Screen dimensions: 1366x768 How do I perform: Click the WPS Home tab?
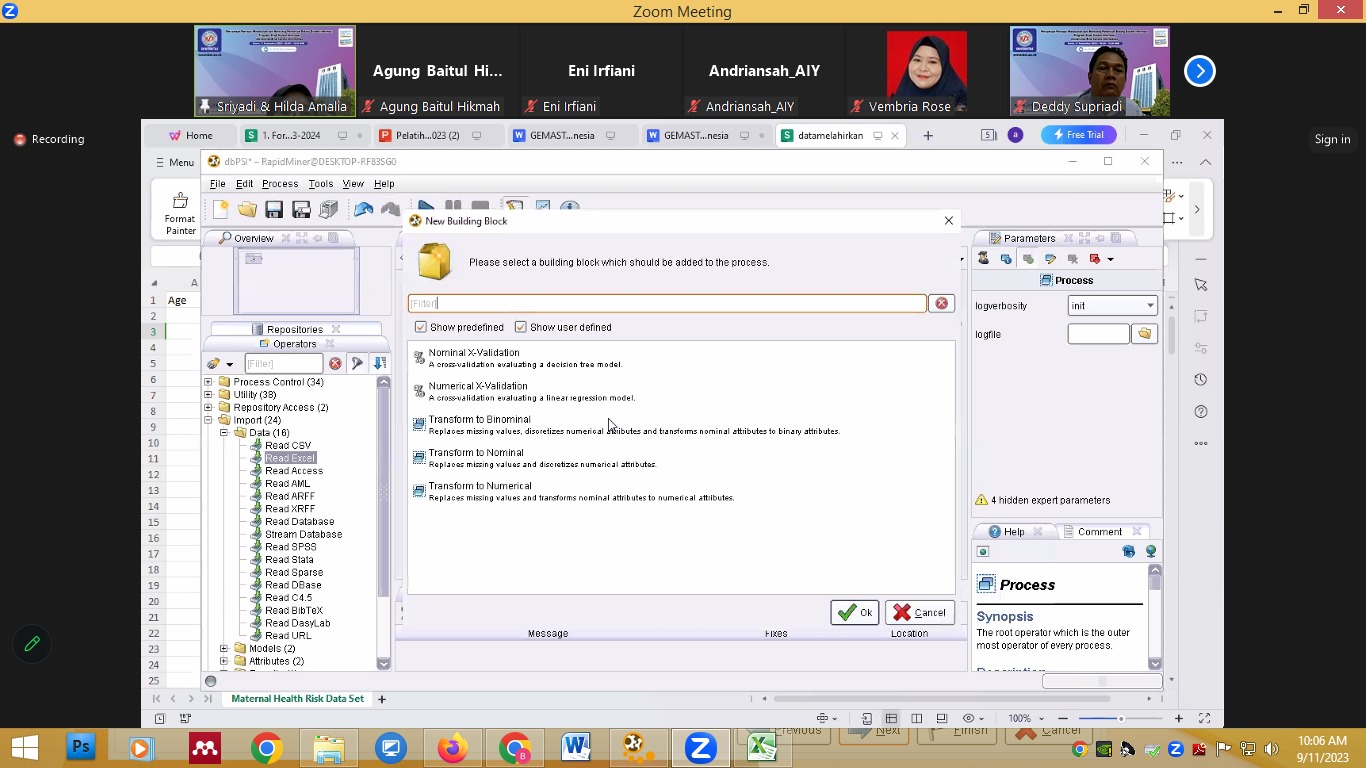point(190,135)
